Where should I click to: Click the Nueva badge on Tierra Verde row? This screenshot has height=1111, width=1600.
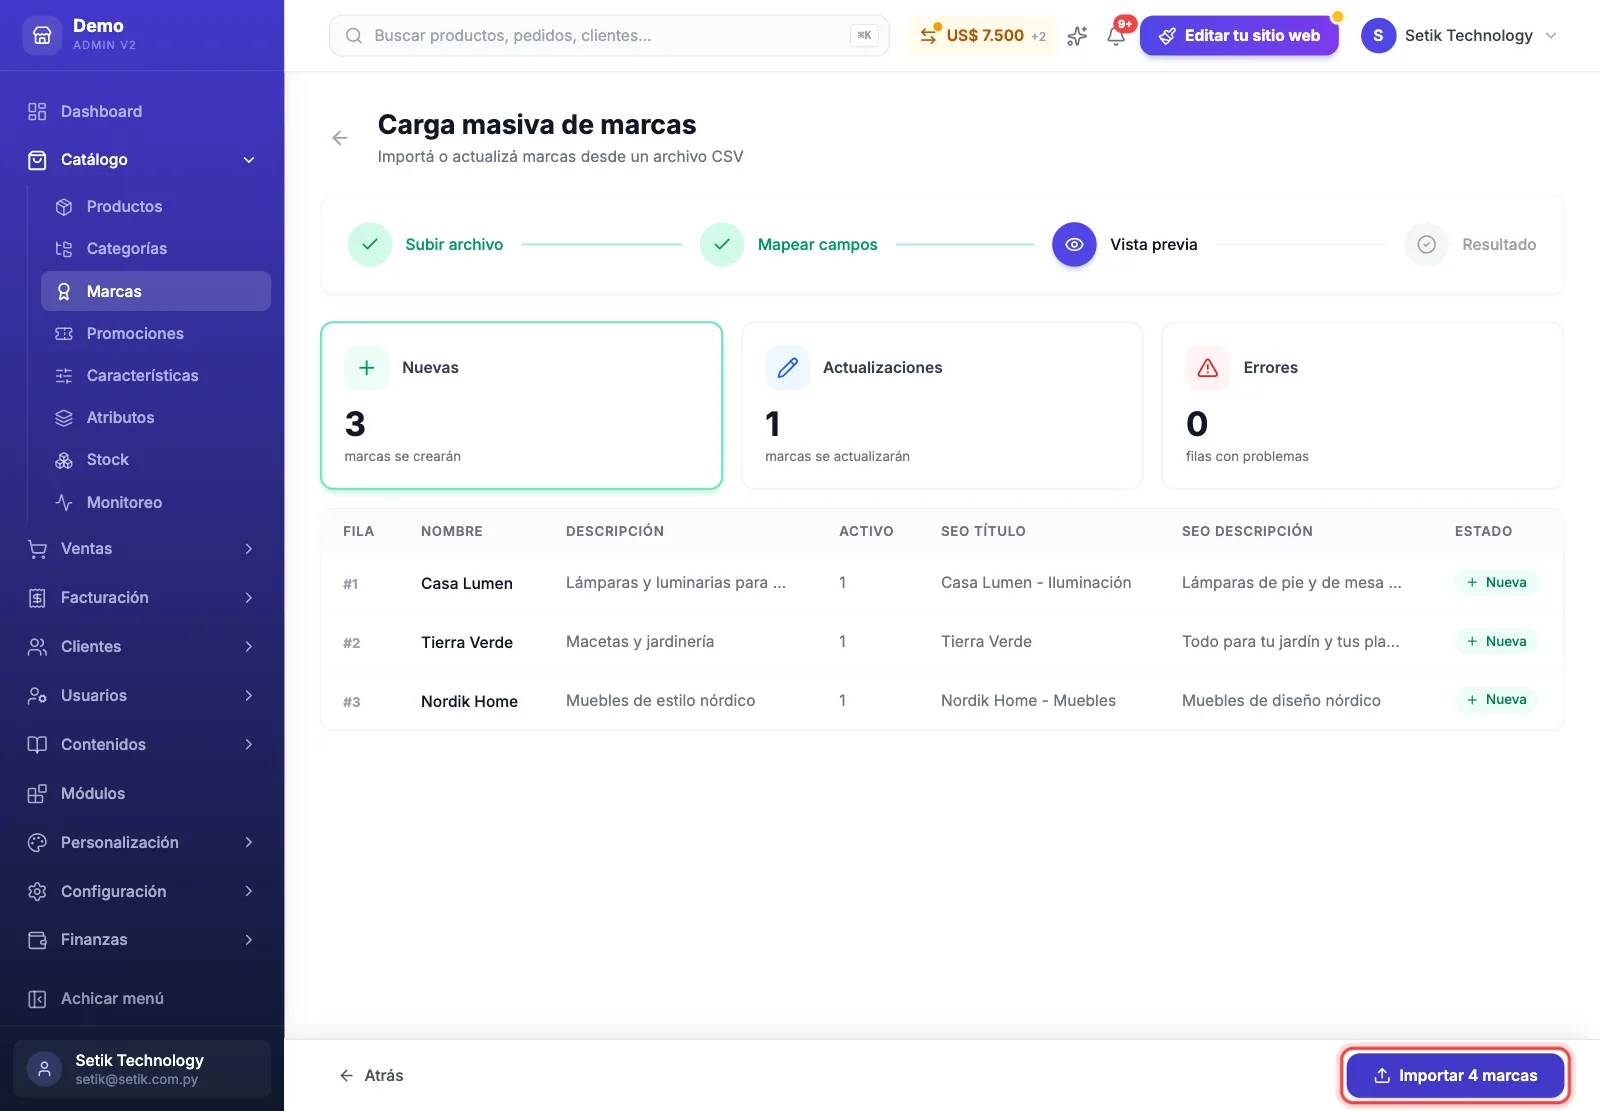(1496, 642)
